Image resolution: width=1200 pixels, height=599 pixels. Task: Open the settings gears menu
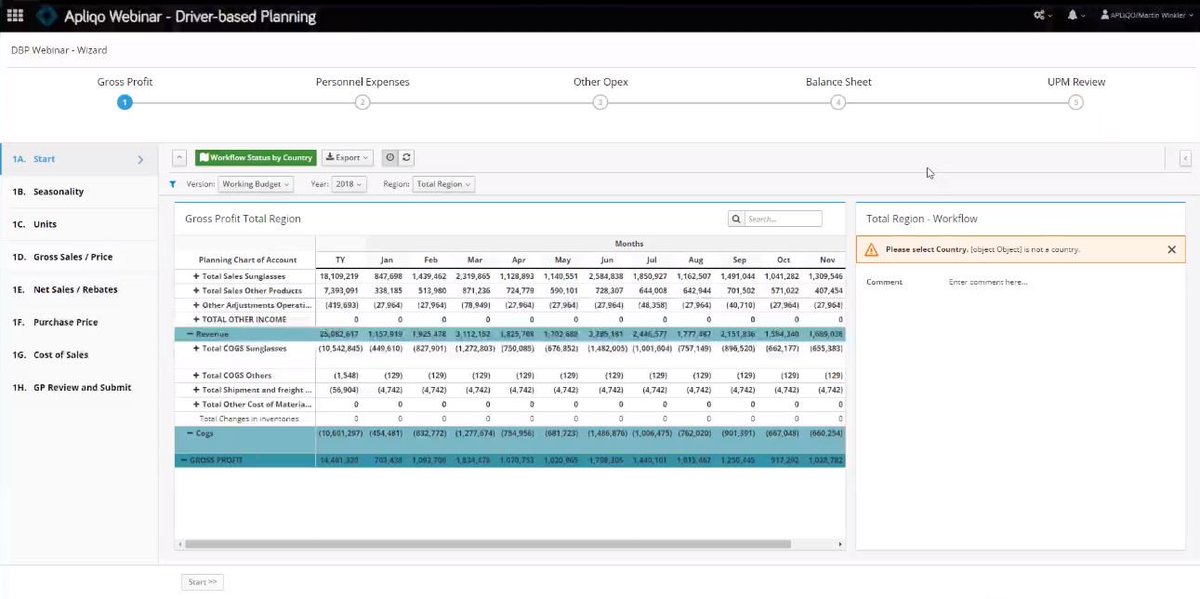[1043, 16]
